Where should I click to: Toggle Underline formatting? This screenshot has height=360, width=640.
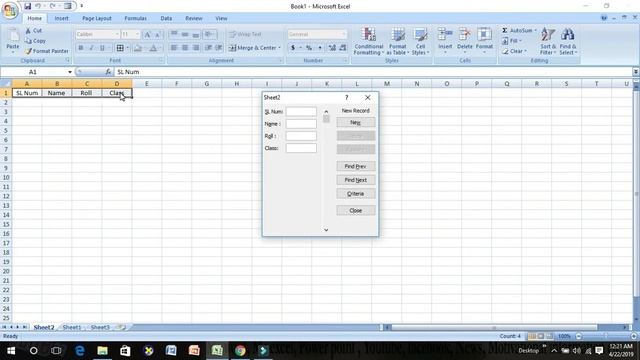pos(102,48)
